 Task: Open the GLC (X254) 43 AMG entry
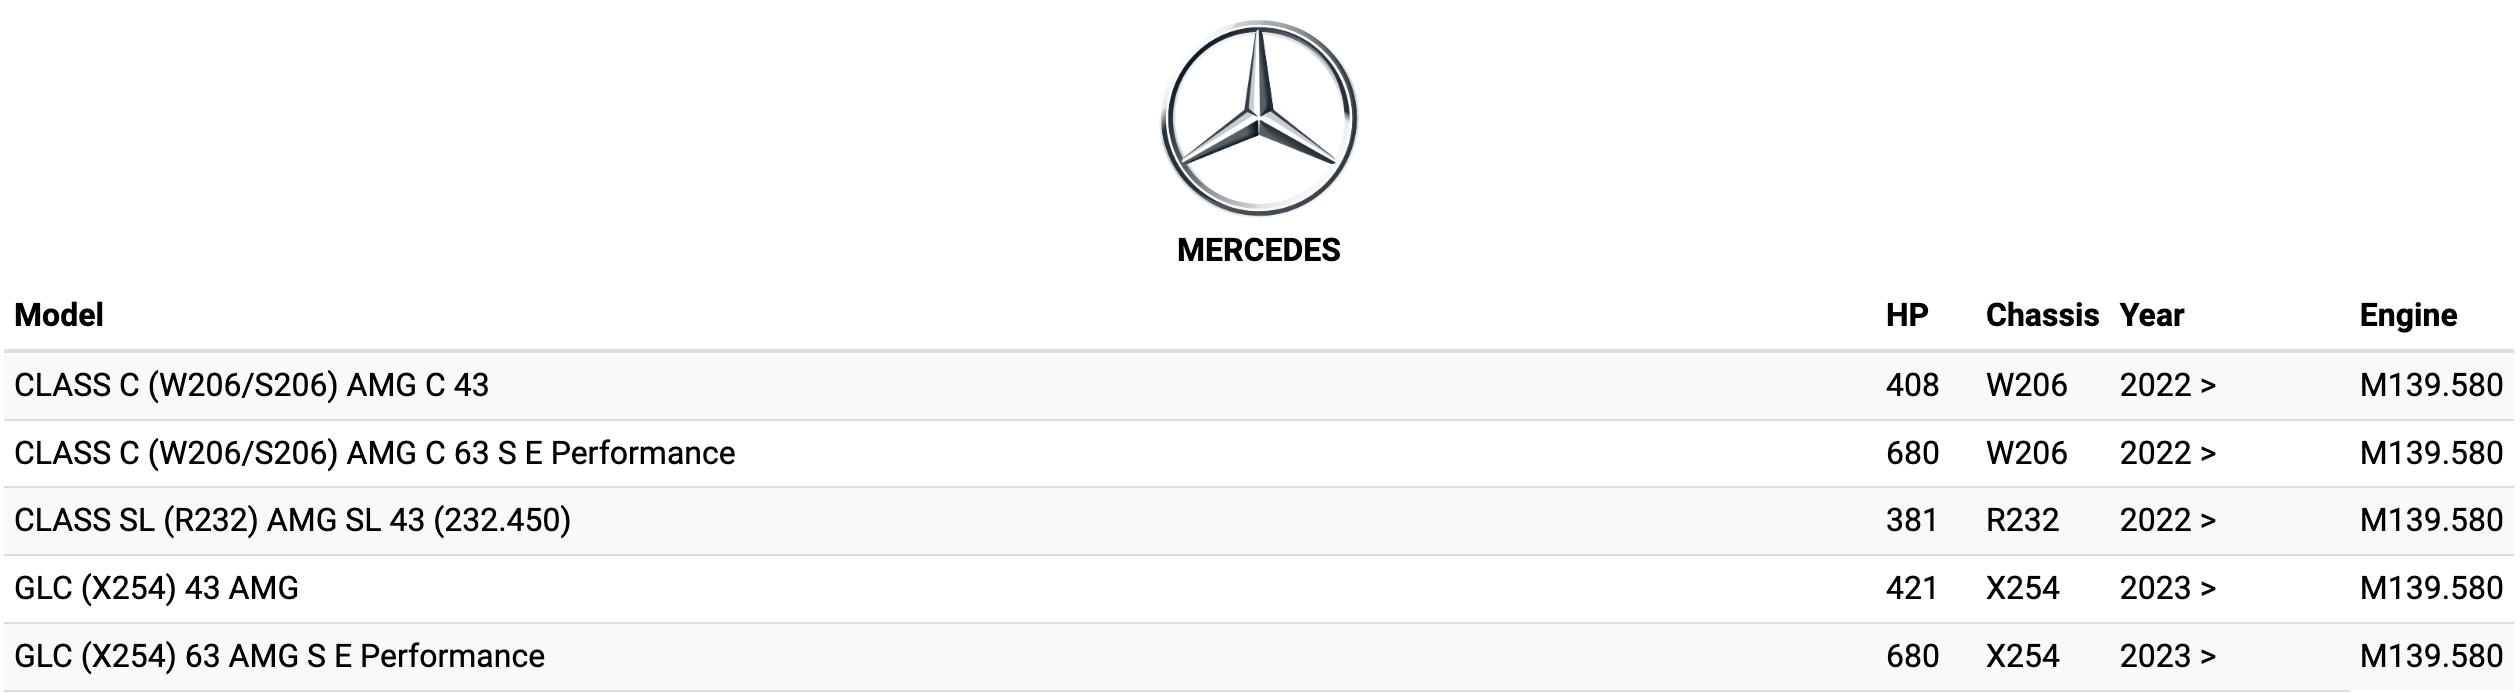coord(156,588)
